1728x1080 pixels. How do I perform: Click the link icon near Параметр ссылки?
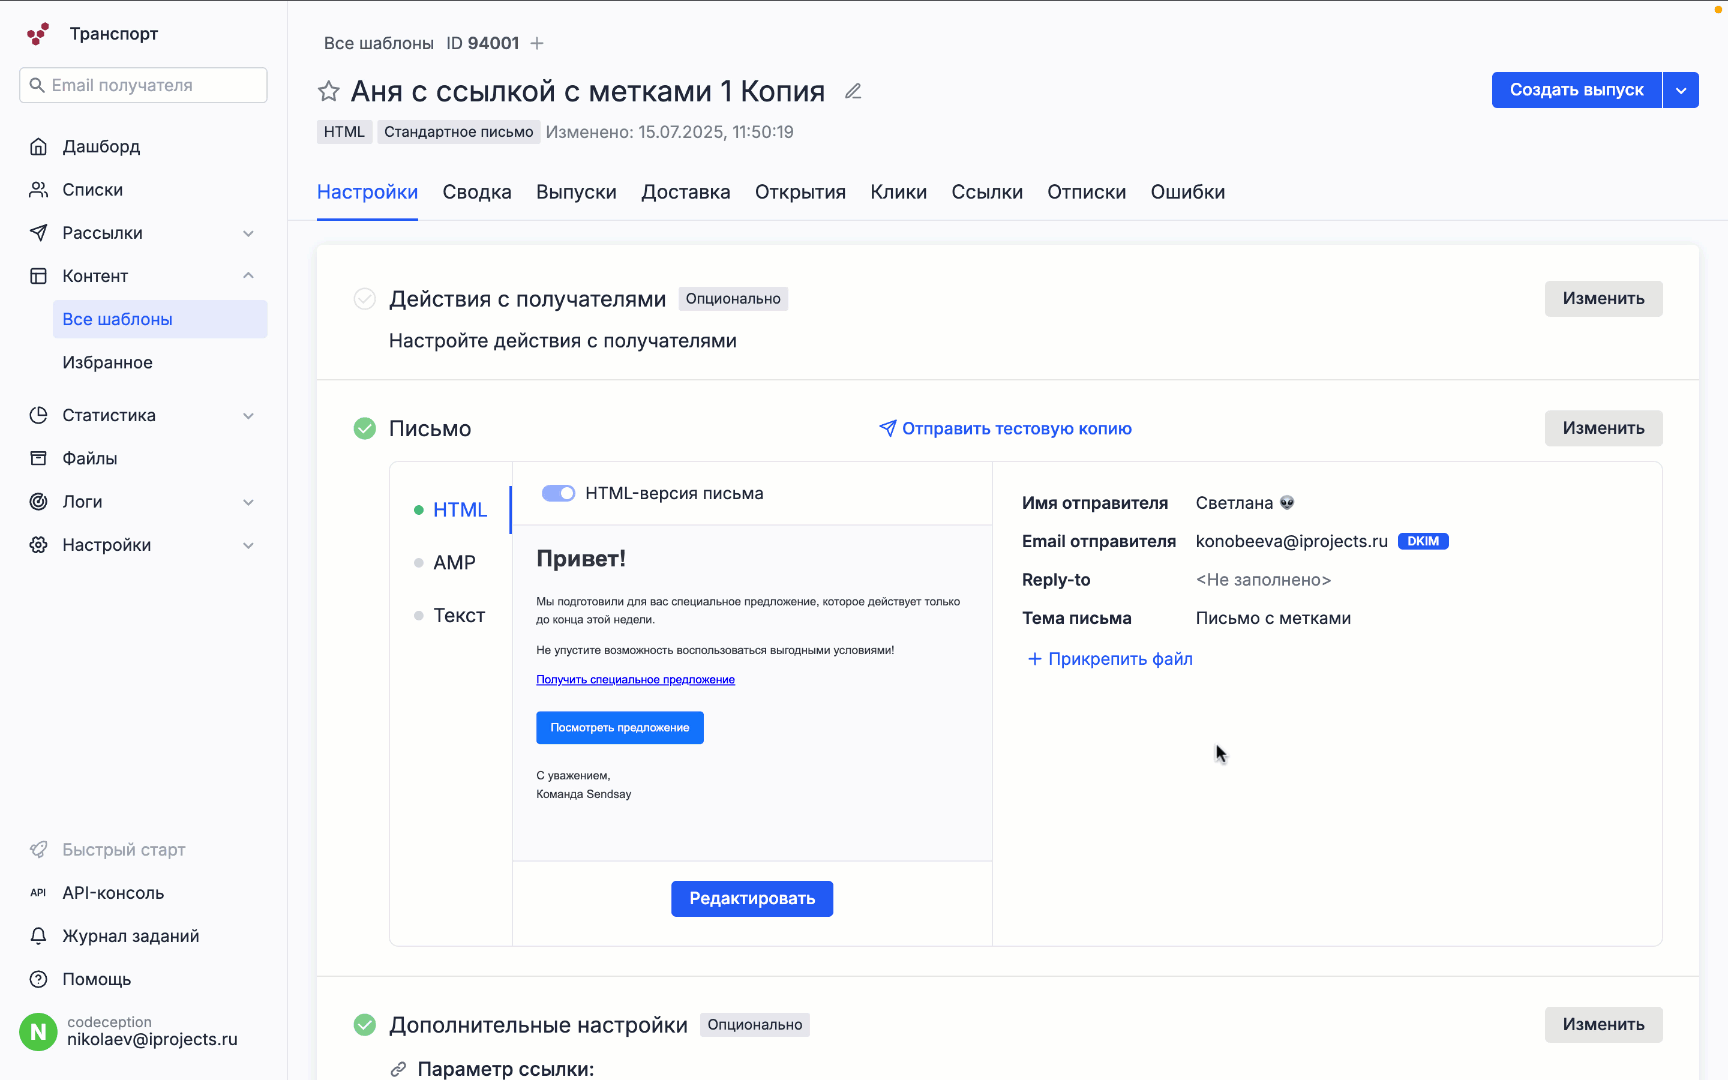tap(398, 1069)
